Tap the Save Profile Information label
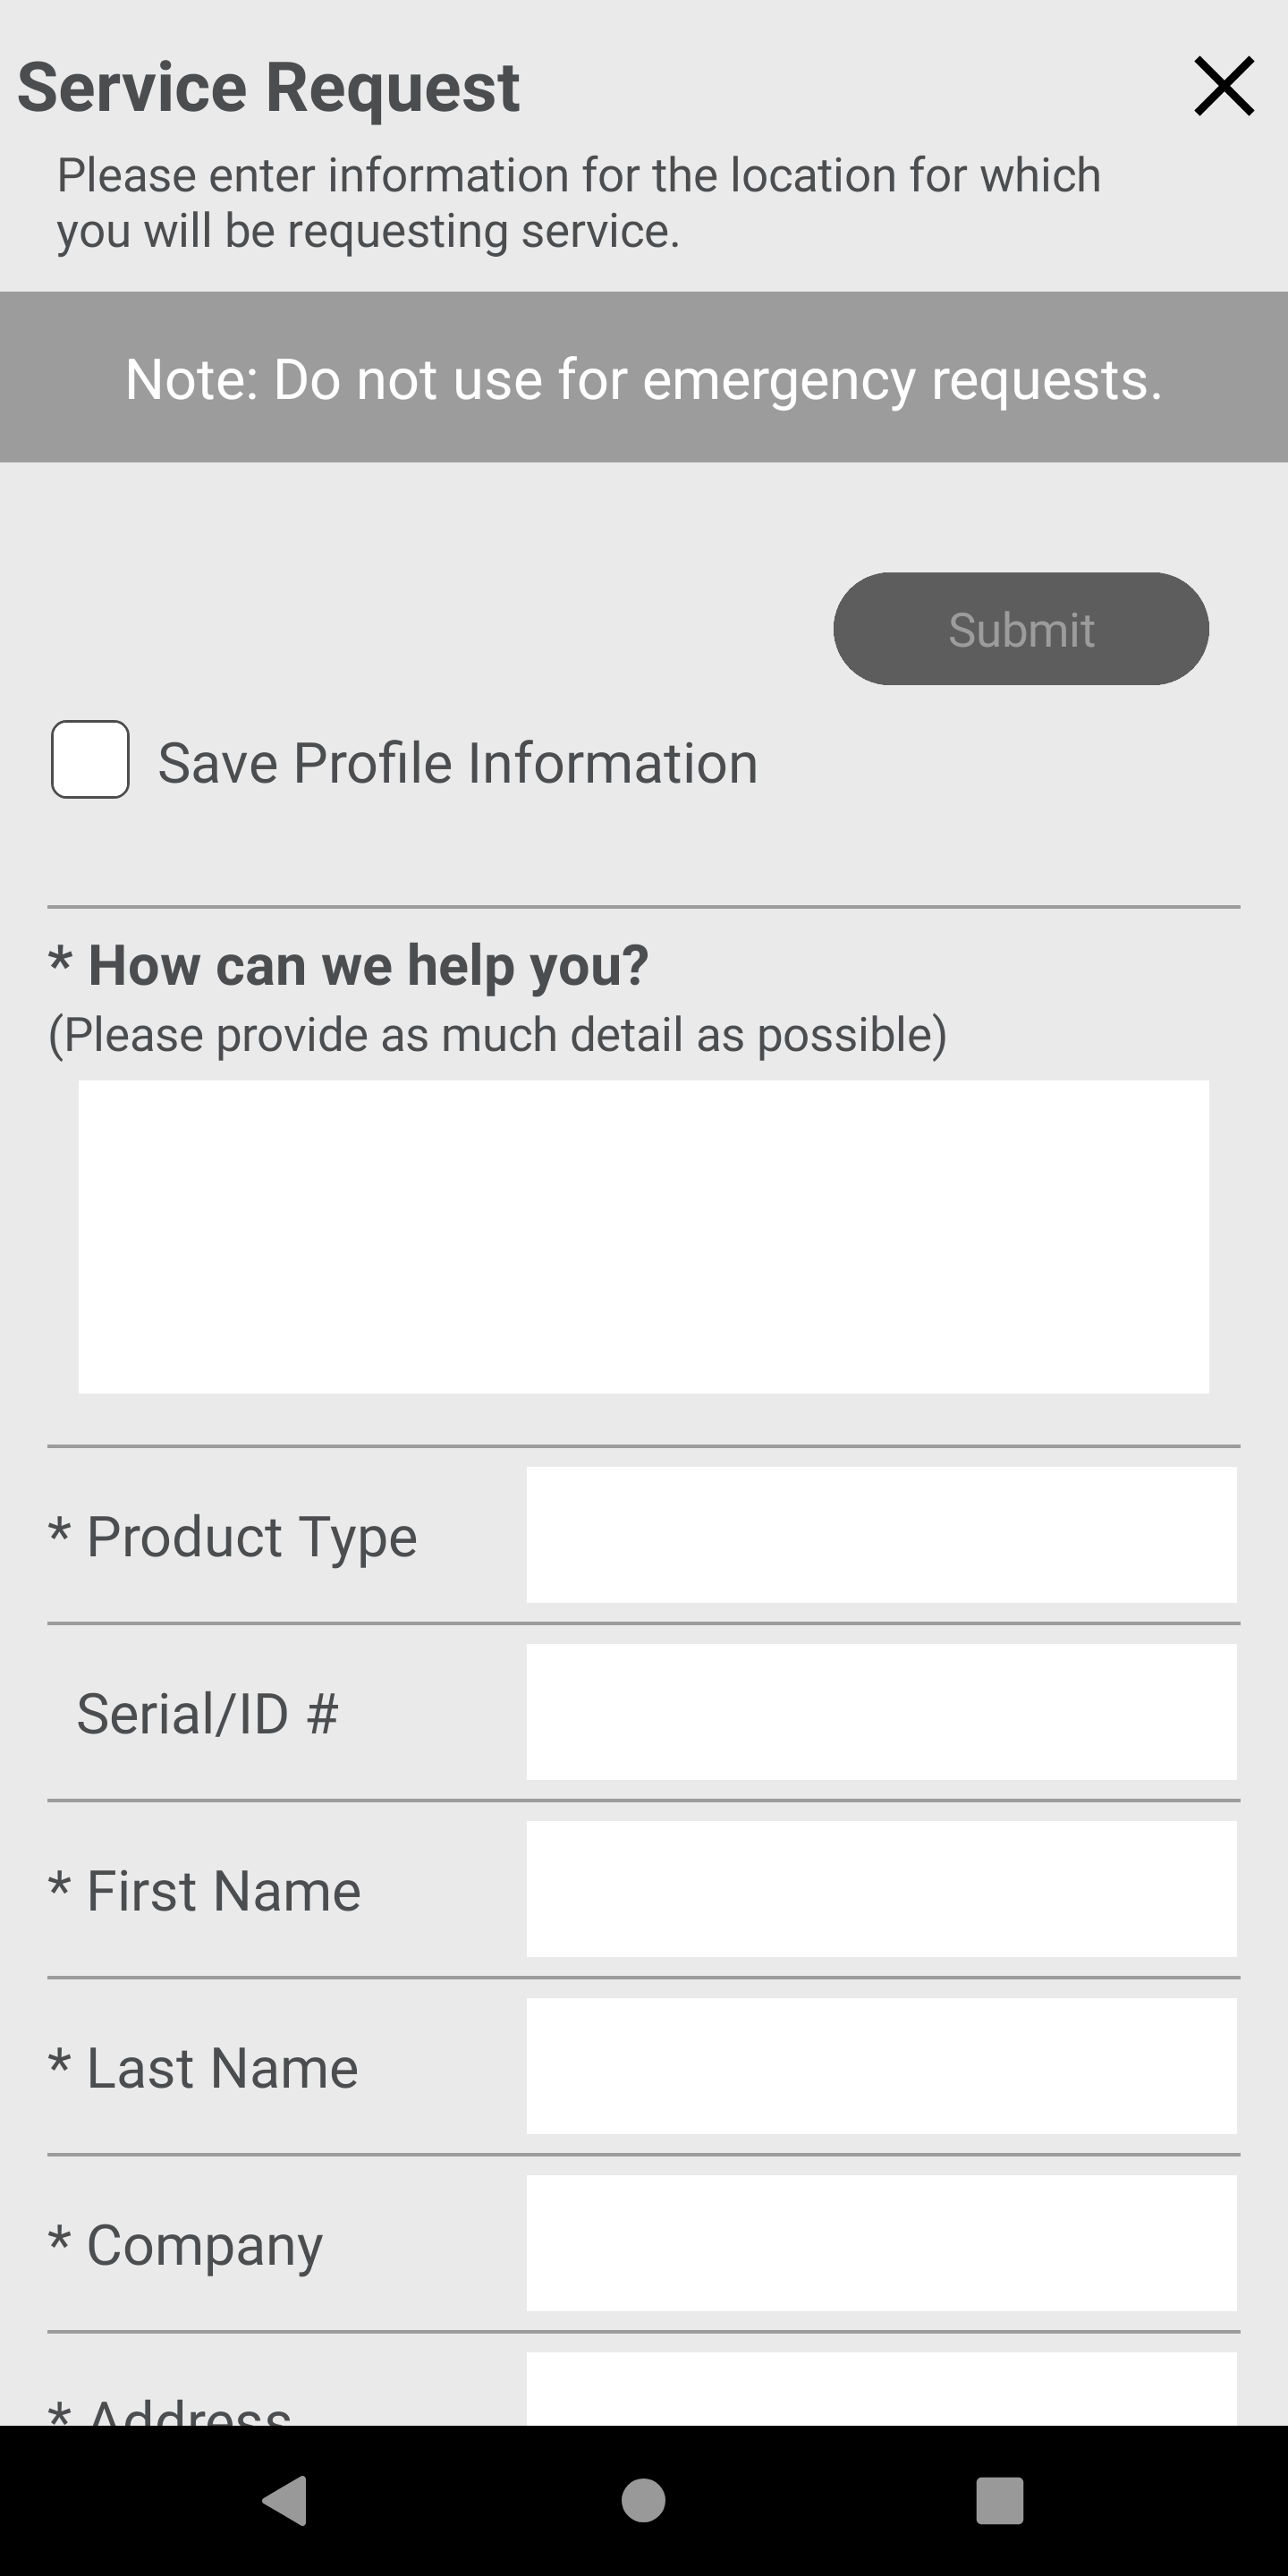The height and width of the screenshot is (2576, 1288). [458, 763]
